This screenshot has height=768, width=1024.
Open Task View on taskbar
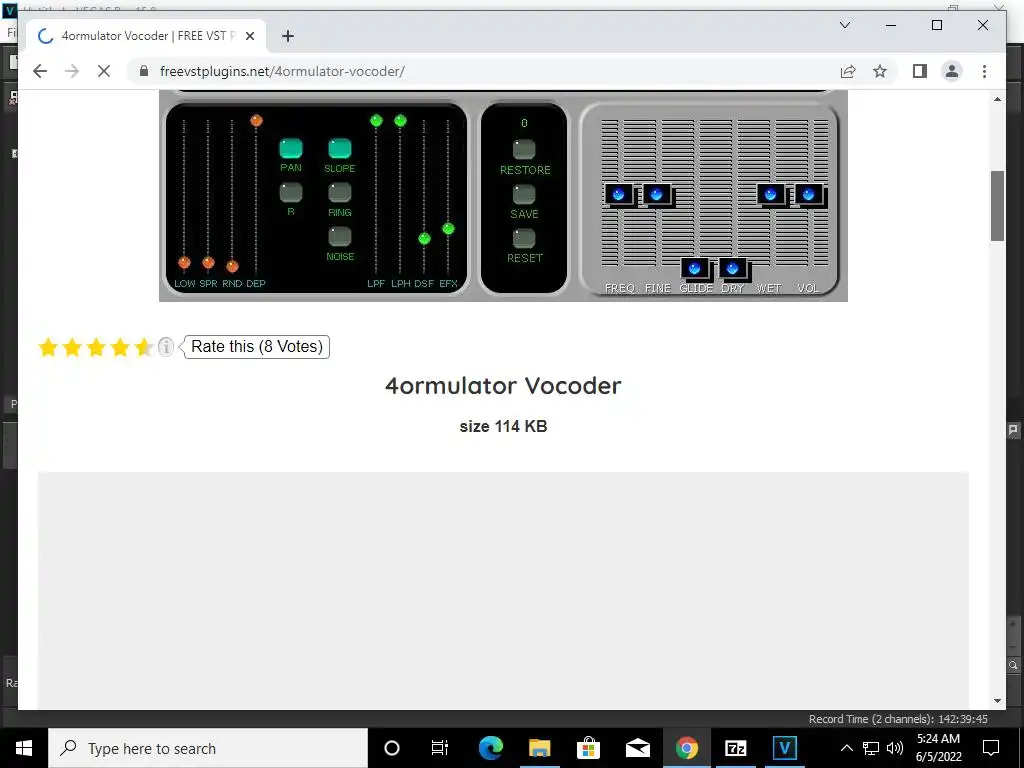(440, 748)
